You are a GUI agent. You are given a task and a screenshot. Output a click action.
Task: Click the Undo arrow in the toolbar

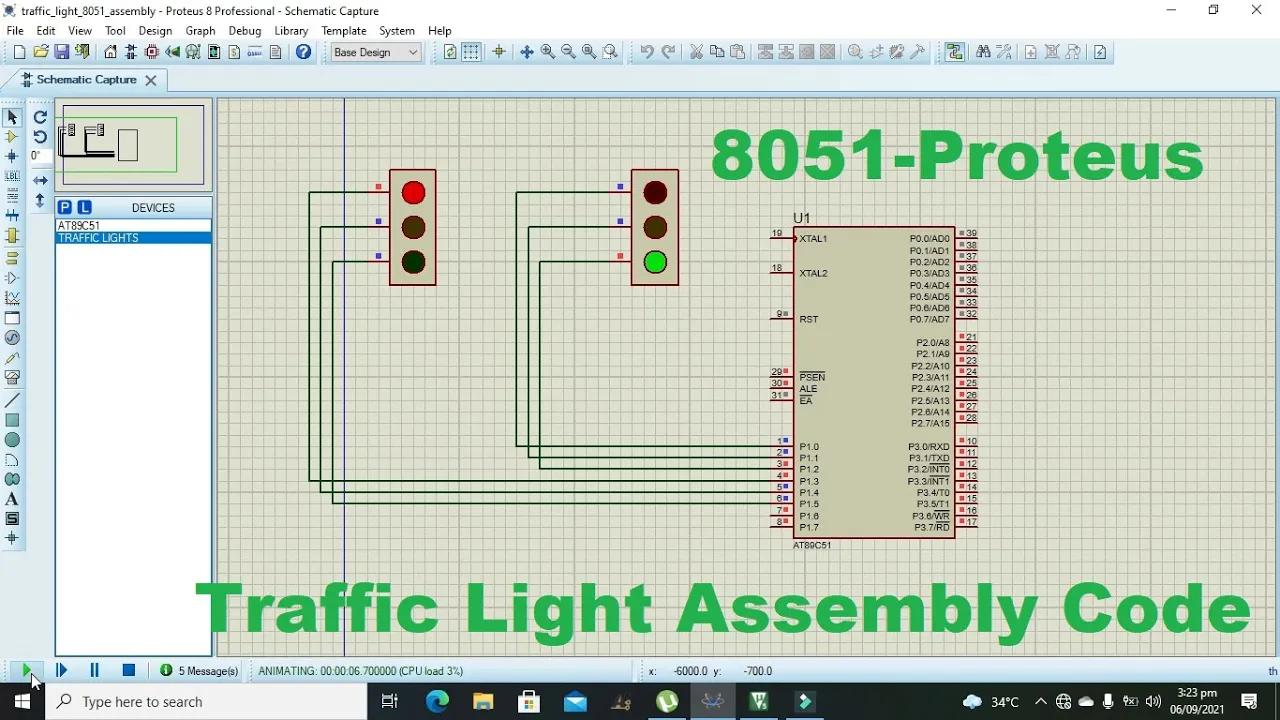pyautogui.click(x=647, y=52)
